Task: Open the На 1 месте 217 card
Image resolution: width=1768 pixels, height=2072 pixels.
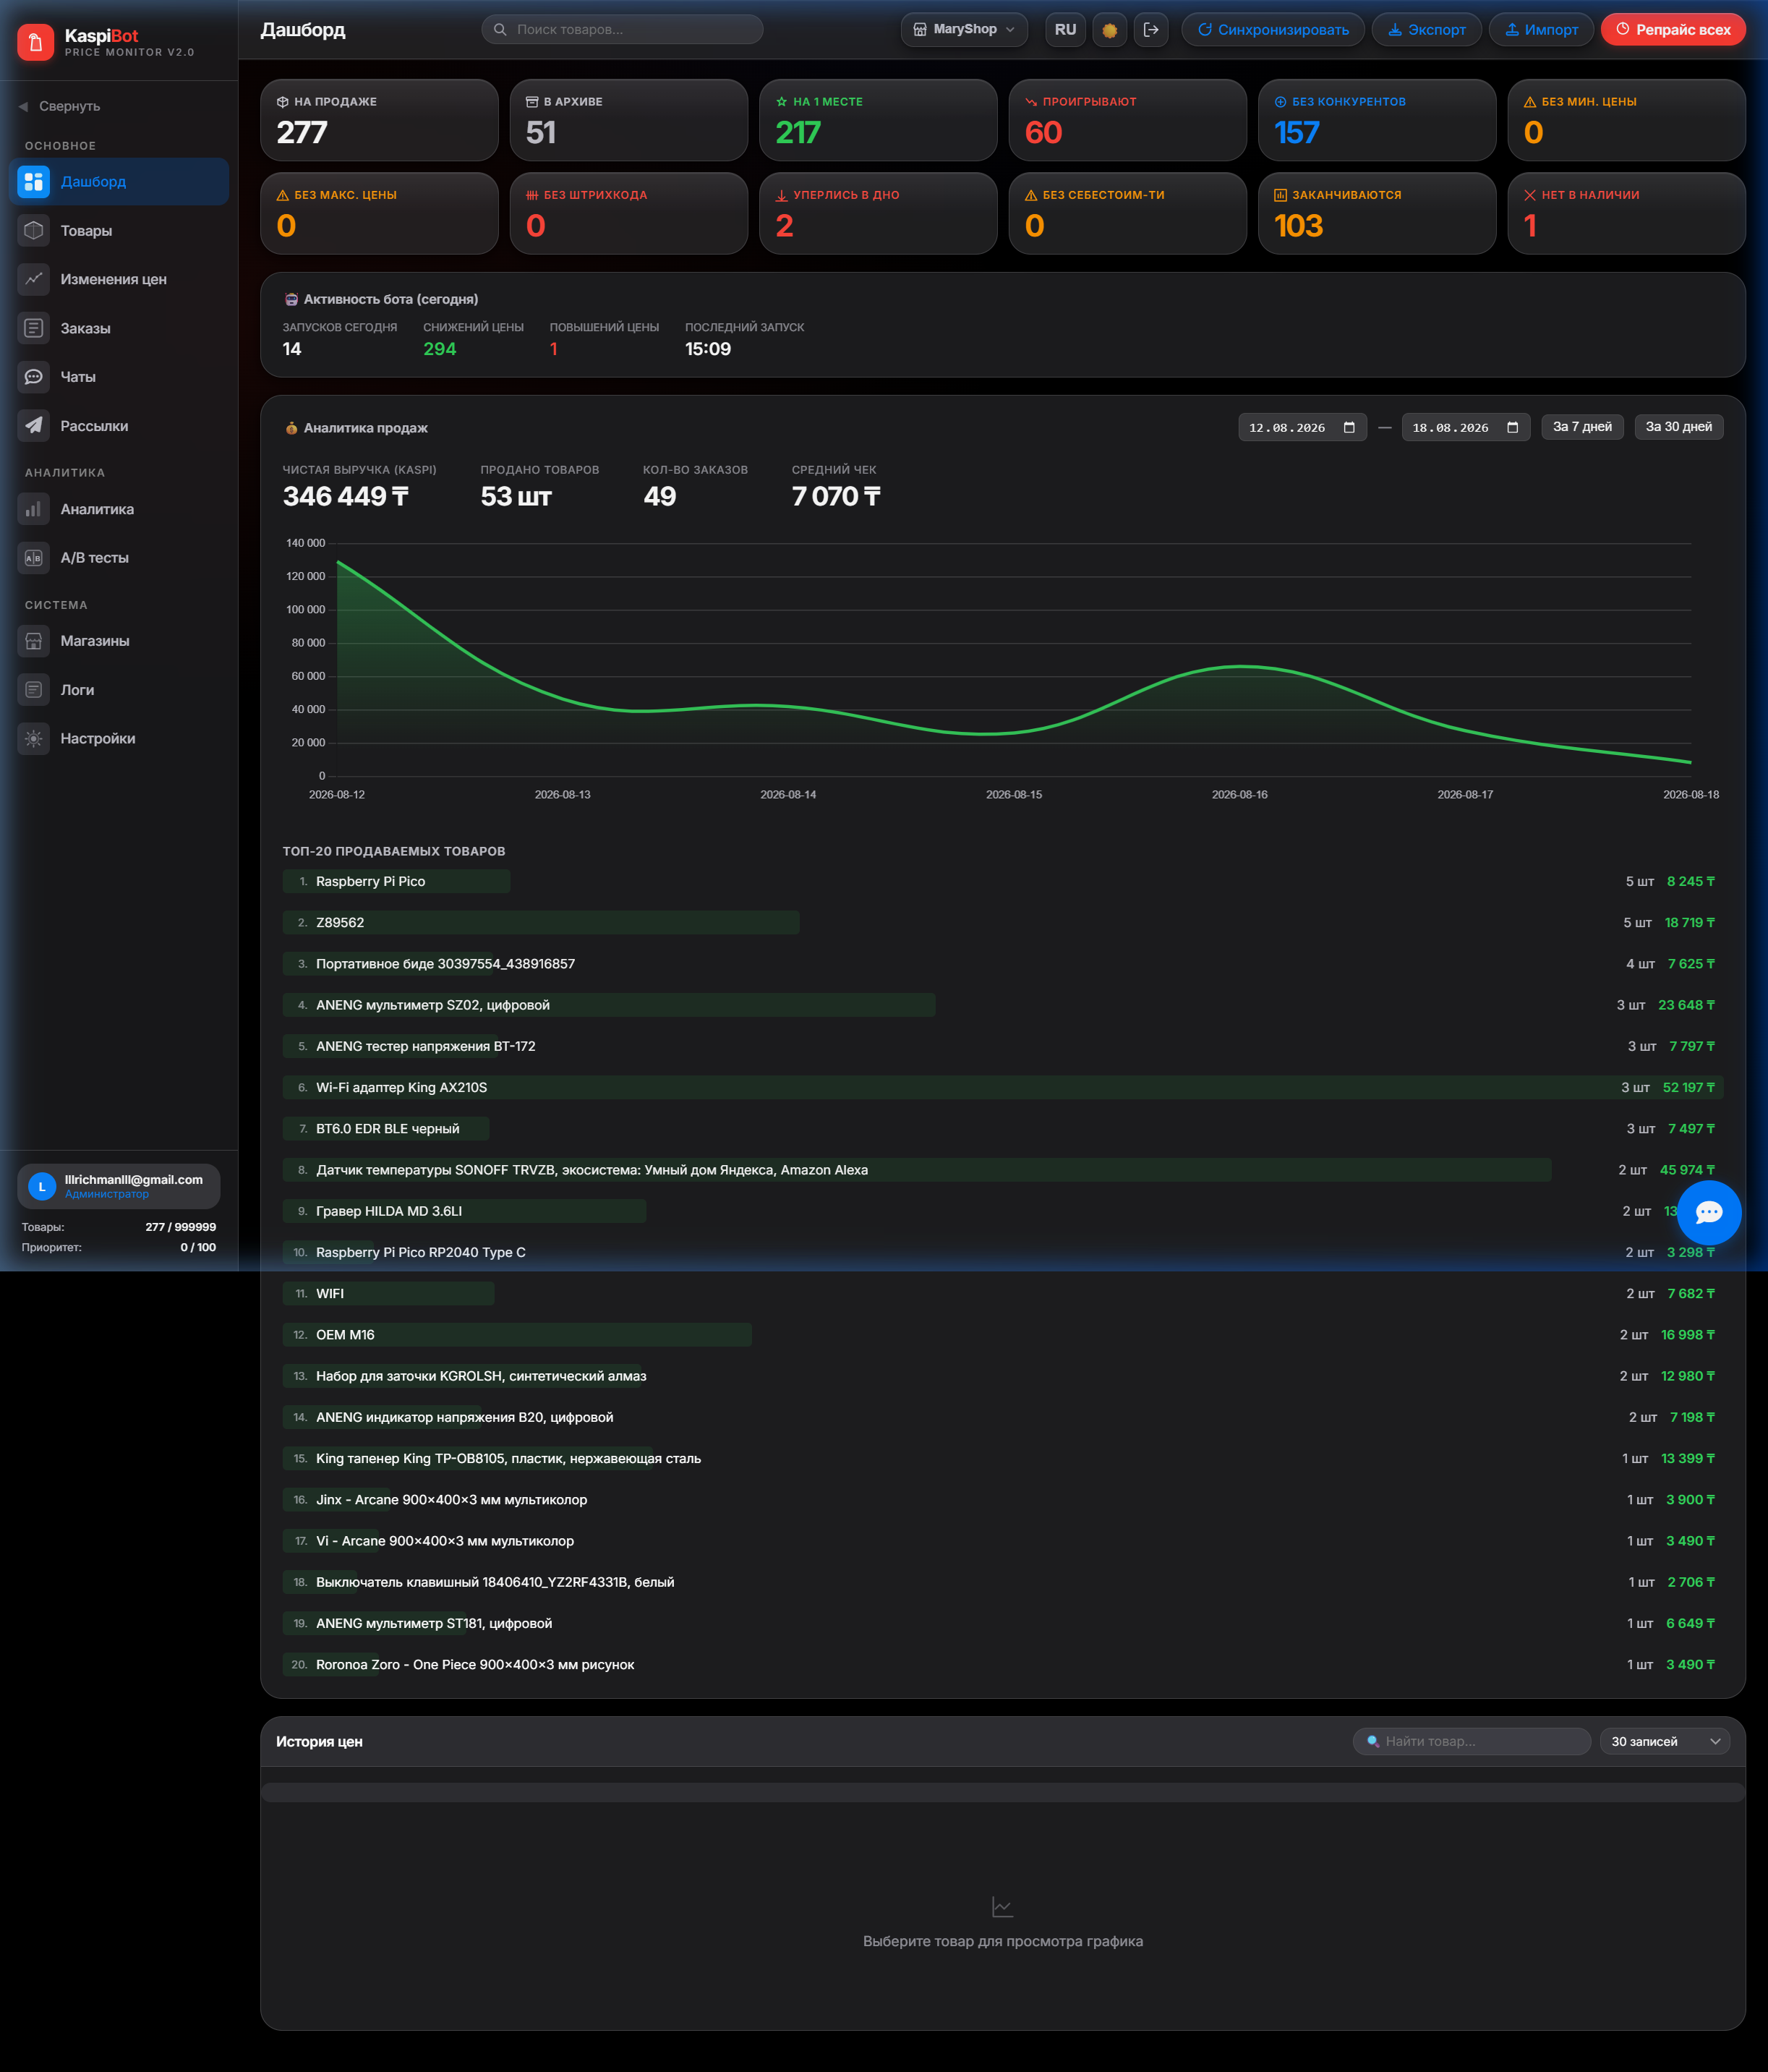Action: (878, 120)
